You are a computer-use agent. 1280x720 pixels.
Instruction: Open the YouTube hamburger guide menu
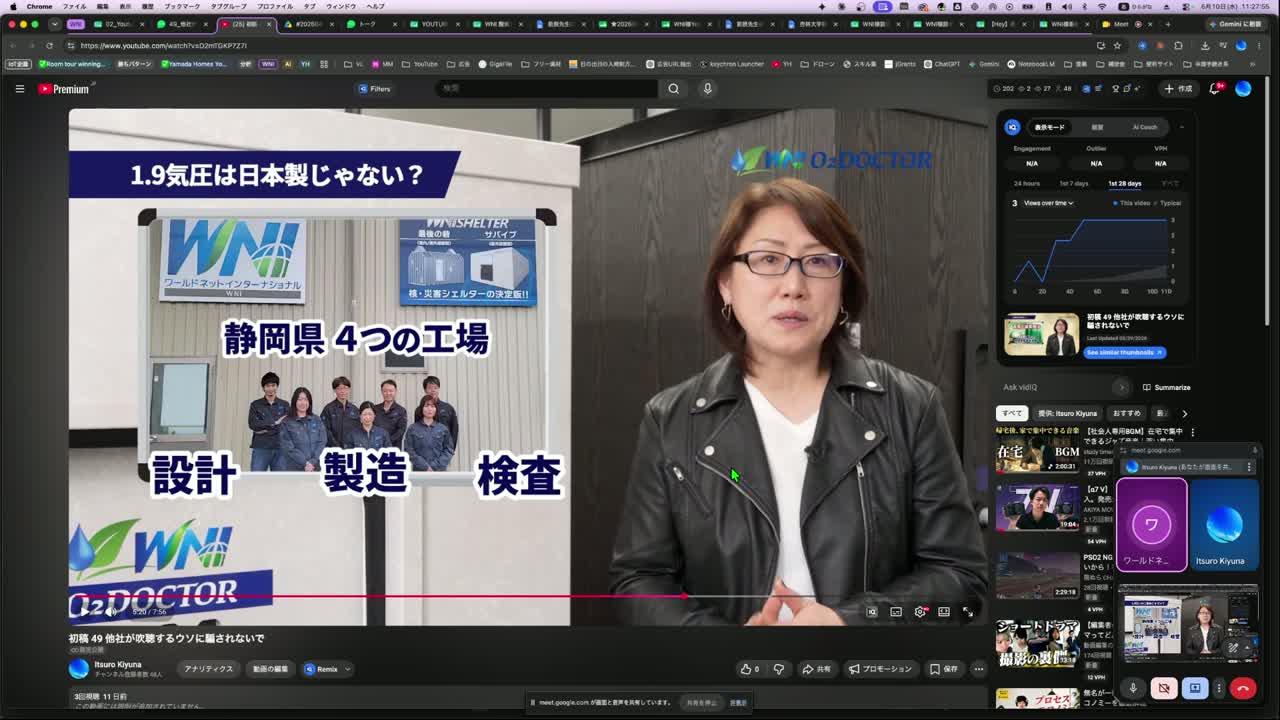coord(19,89)
